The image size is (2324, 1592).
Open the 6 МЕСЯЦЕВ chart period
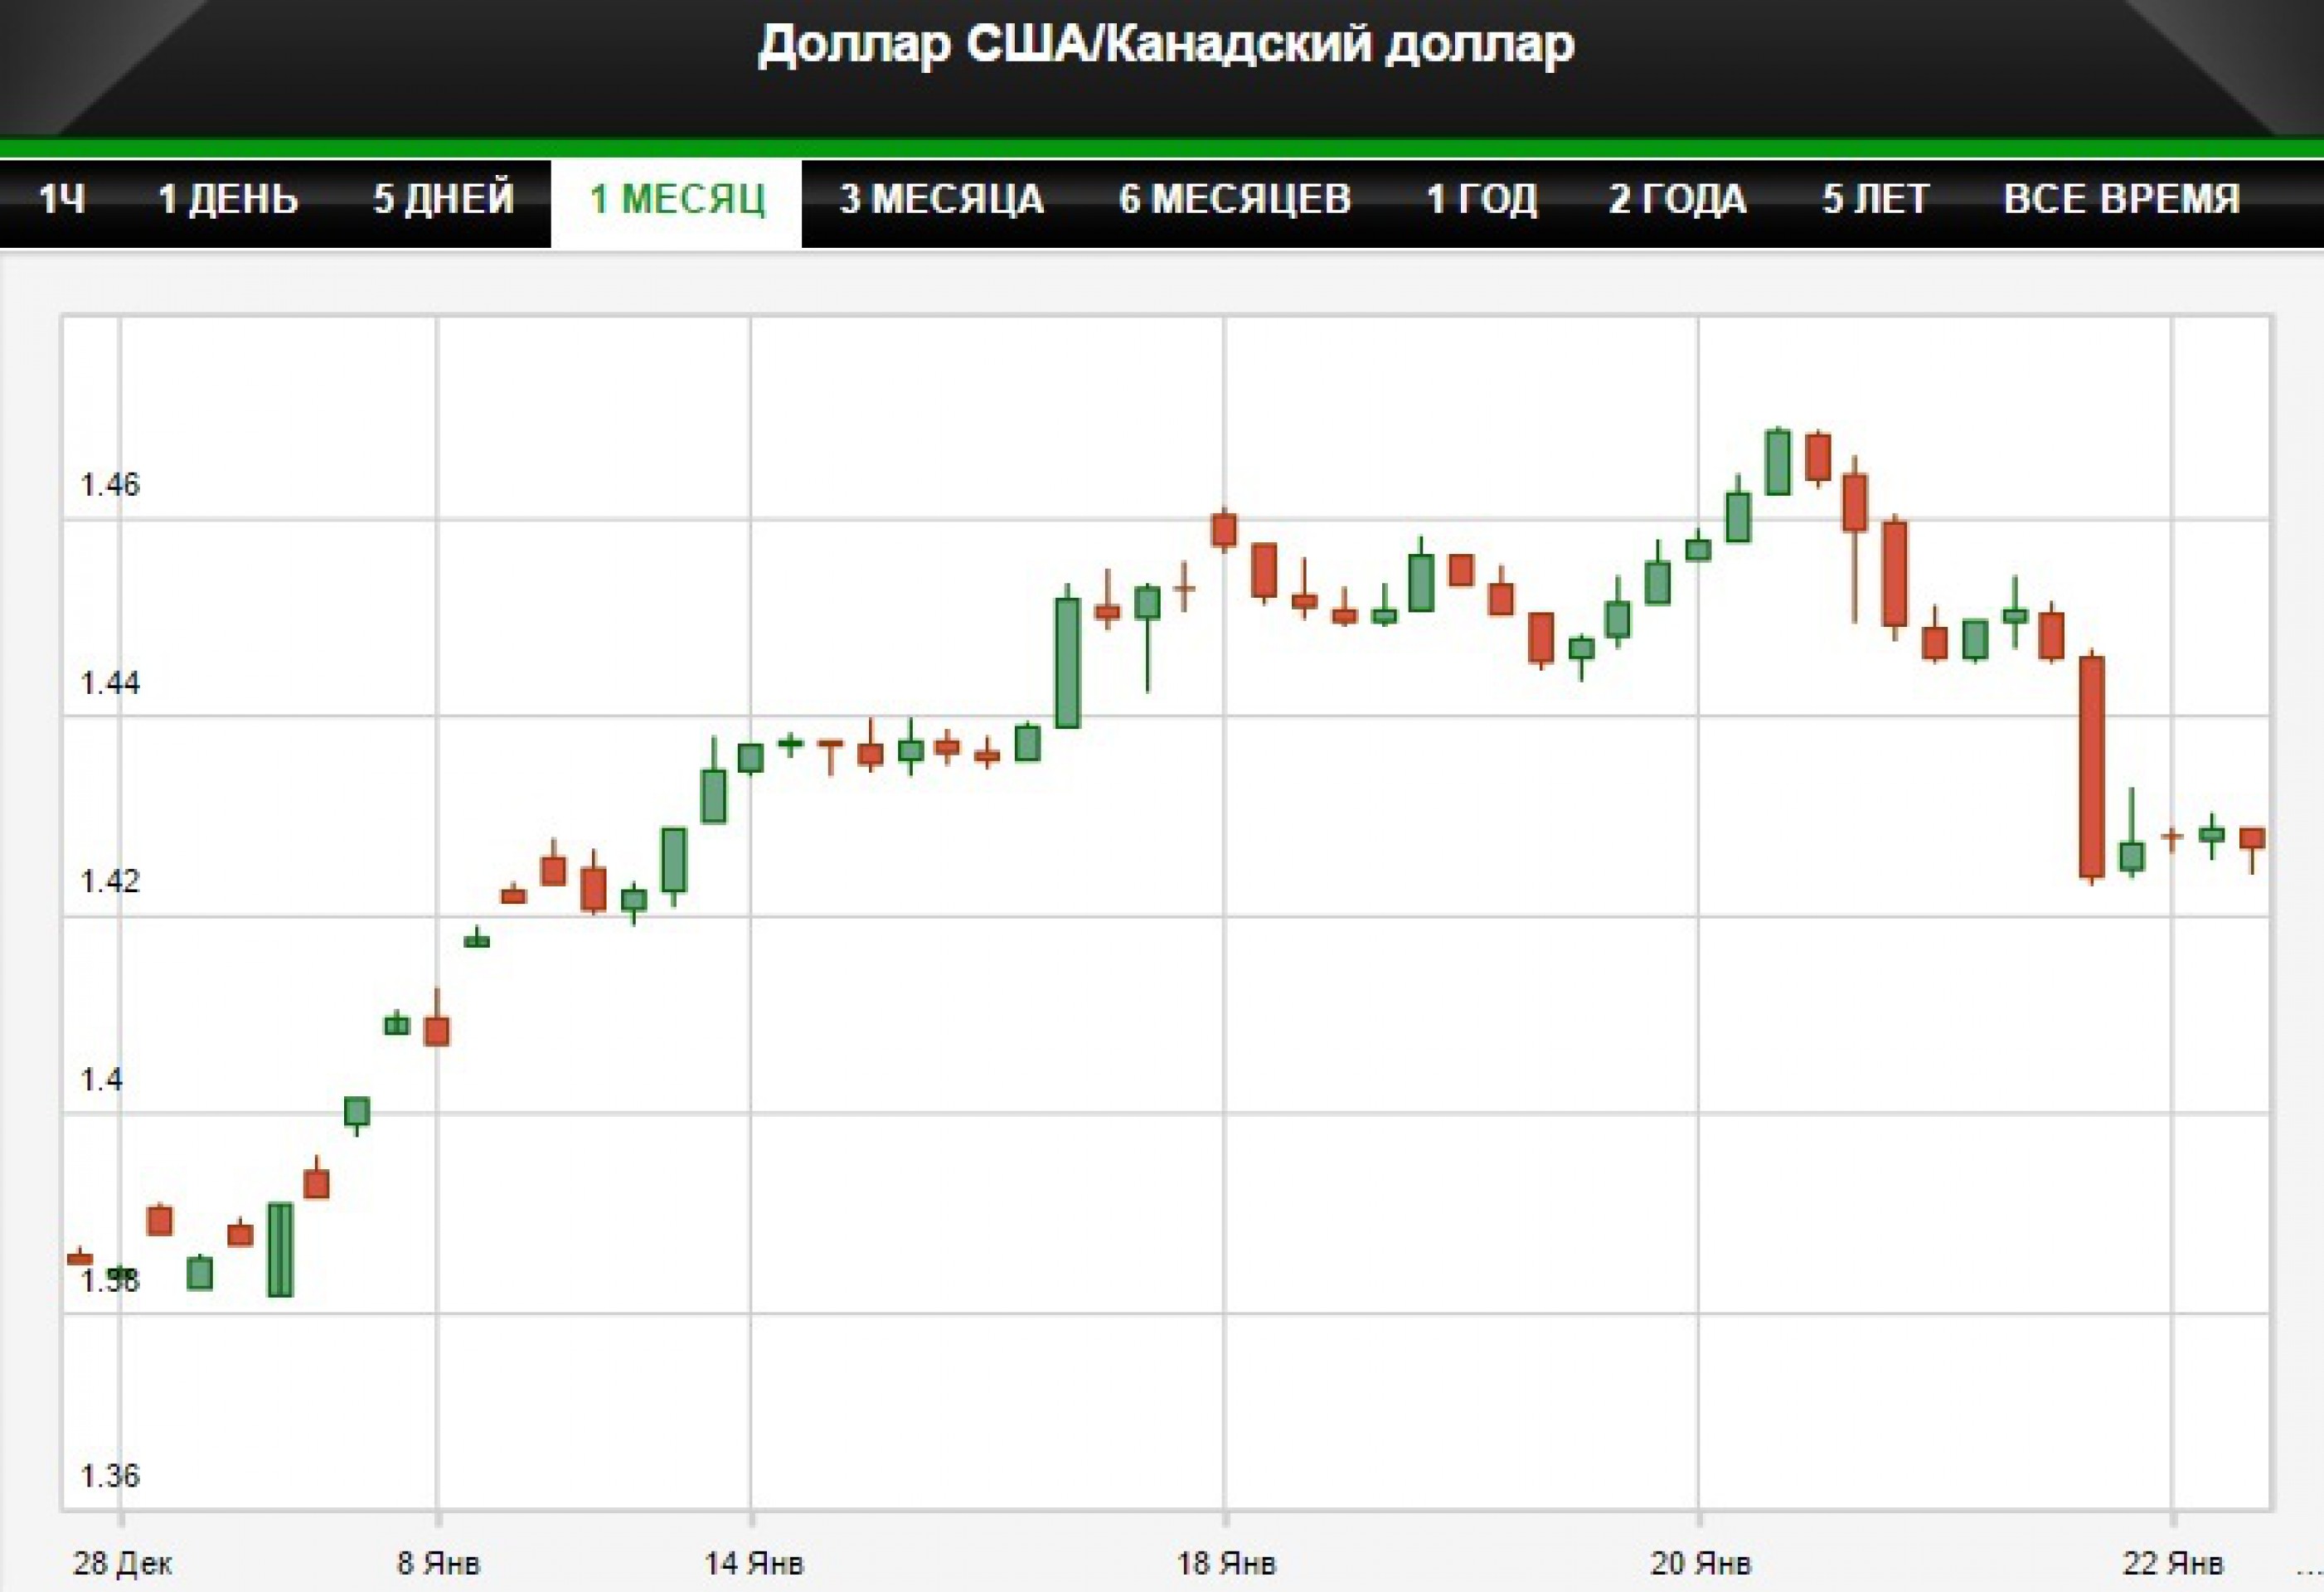1237,200
